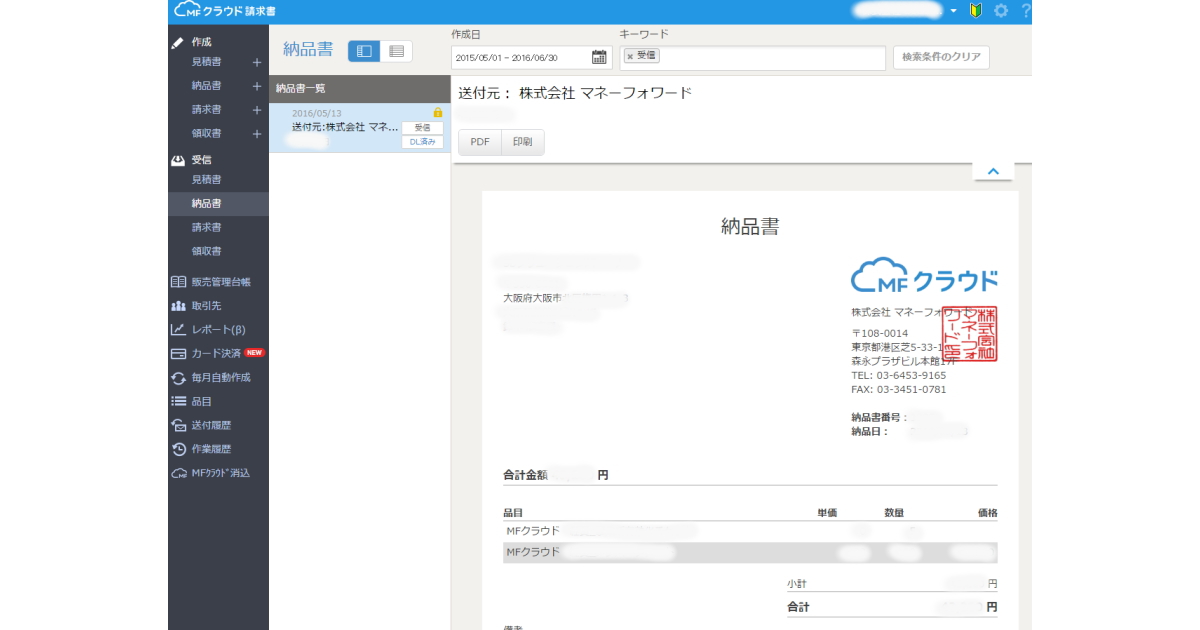Click the 作業履歴 clock icon
Screen dimensions: 1200x630
pos(179,449)
